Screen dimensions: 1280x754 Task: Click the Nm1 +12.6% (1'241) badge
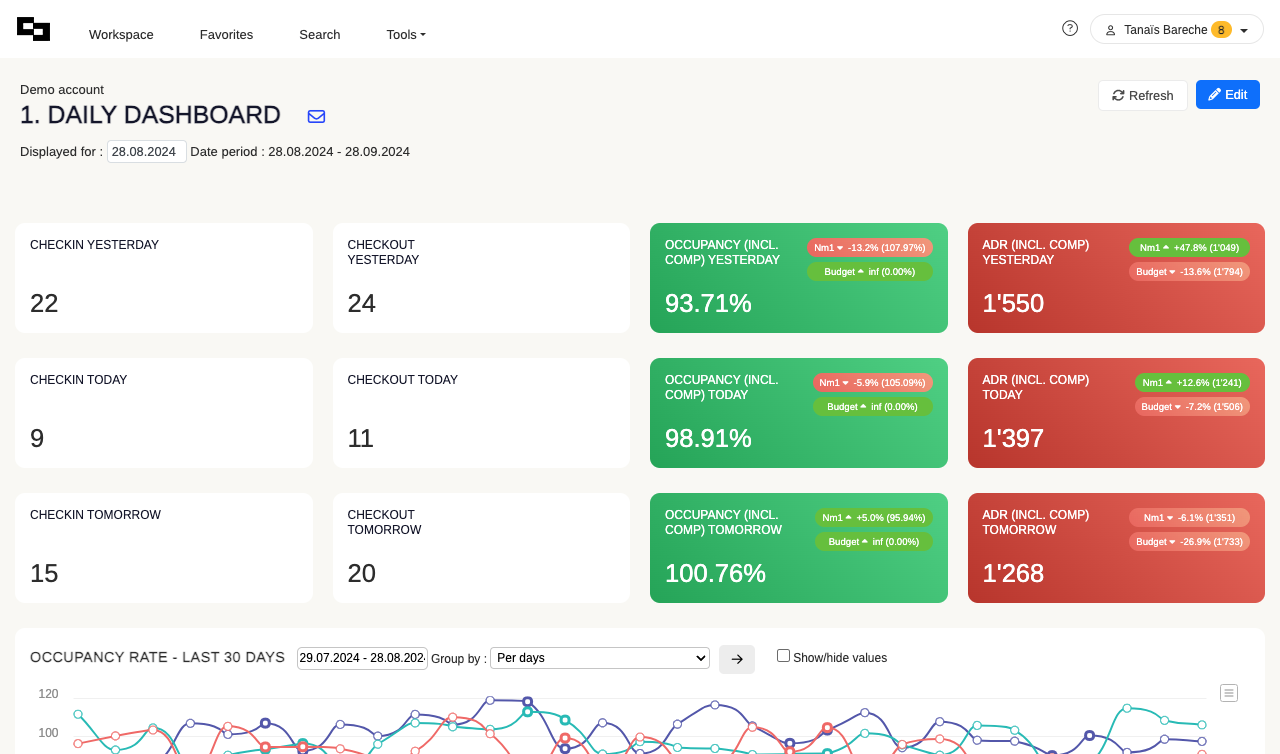[x=1192, y=382]
